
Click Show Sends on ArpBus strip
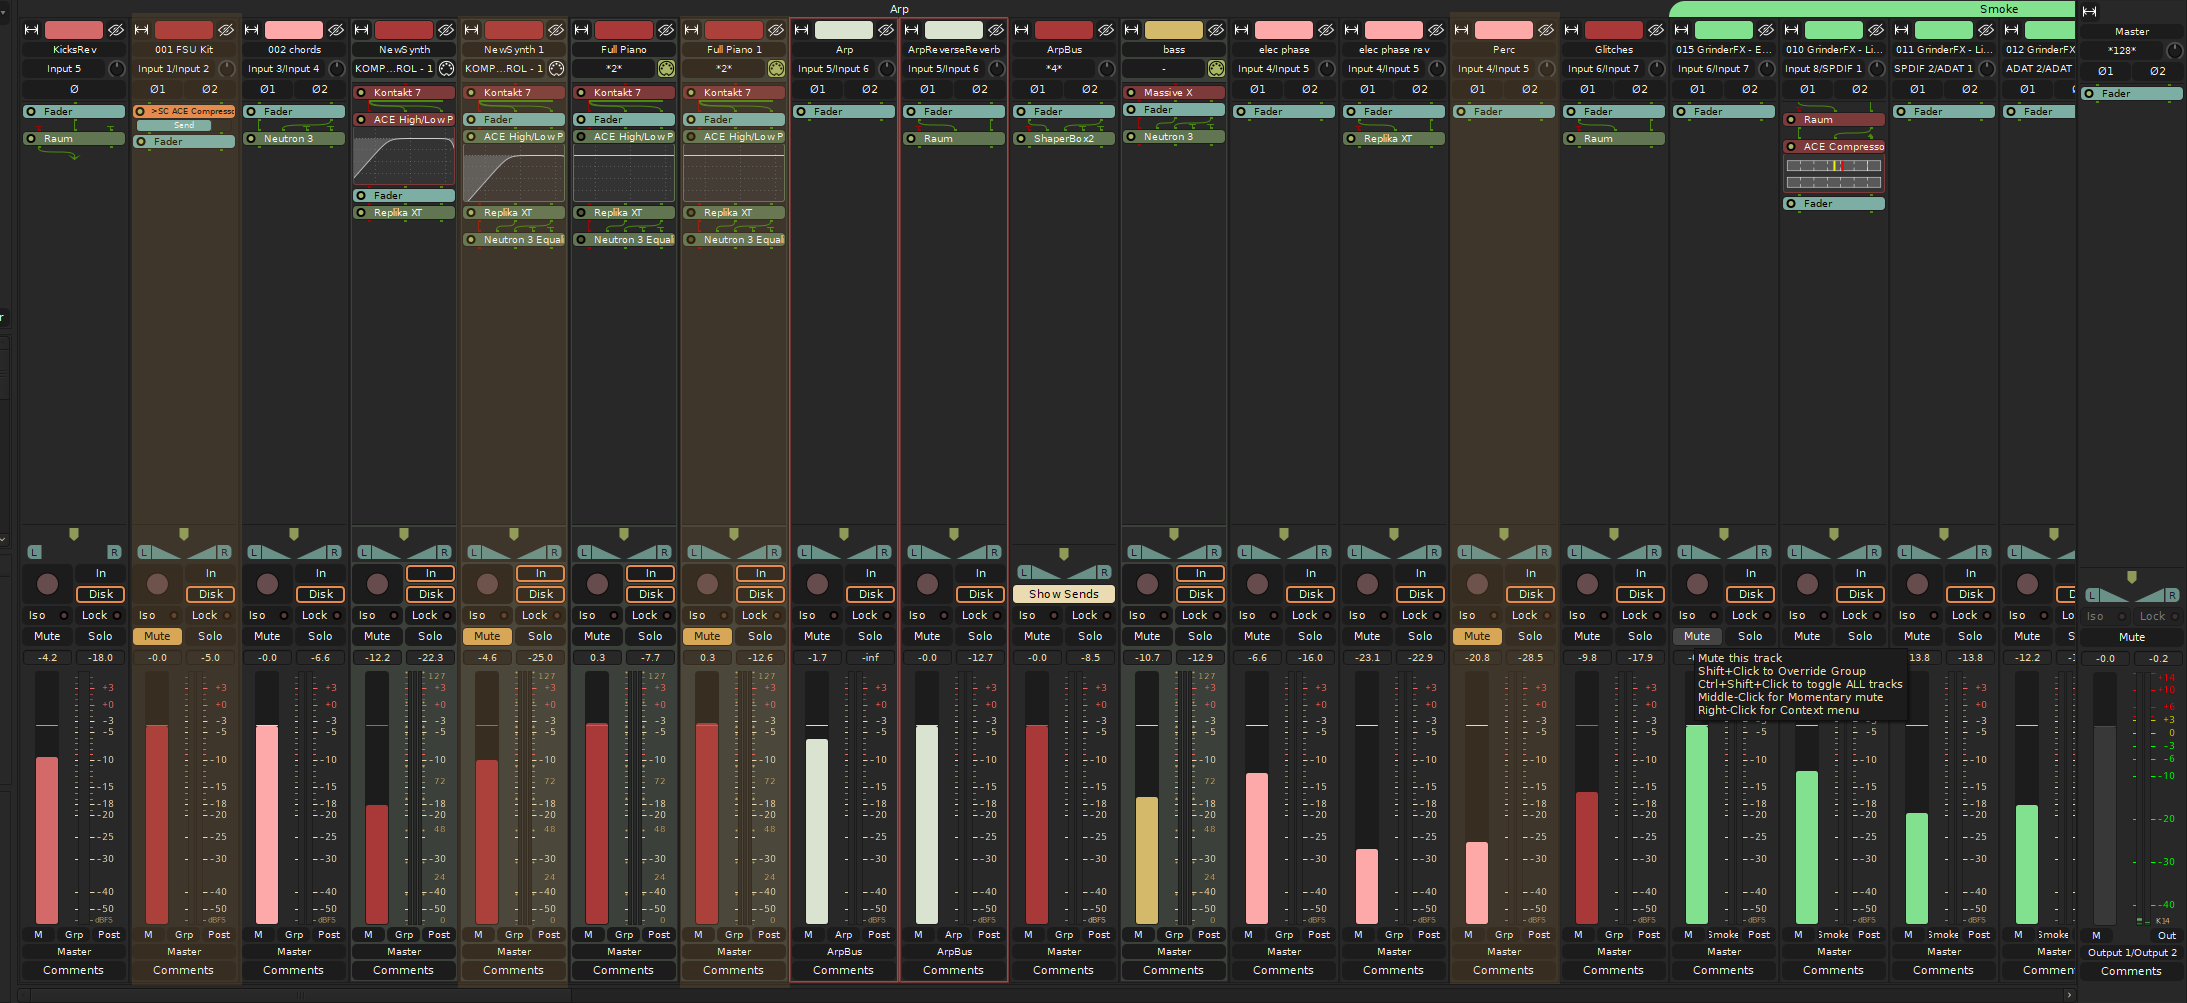[x=1063, y=594]
